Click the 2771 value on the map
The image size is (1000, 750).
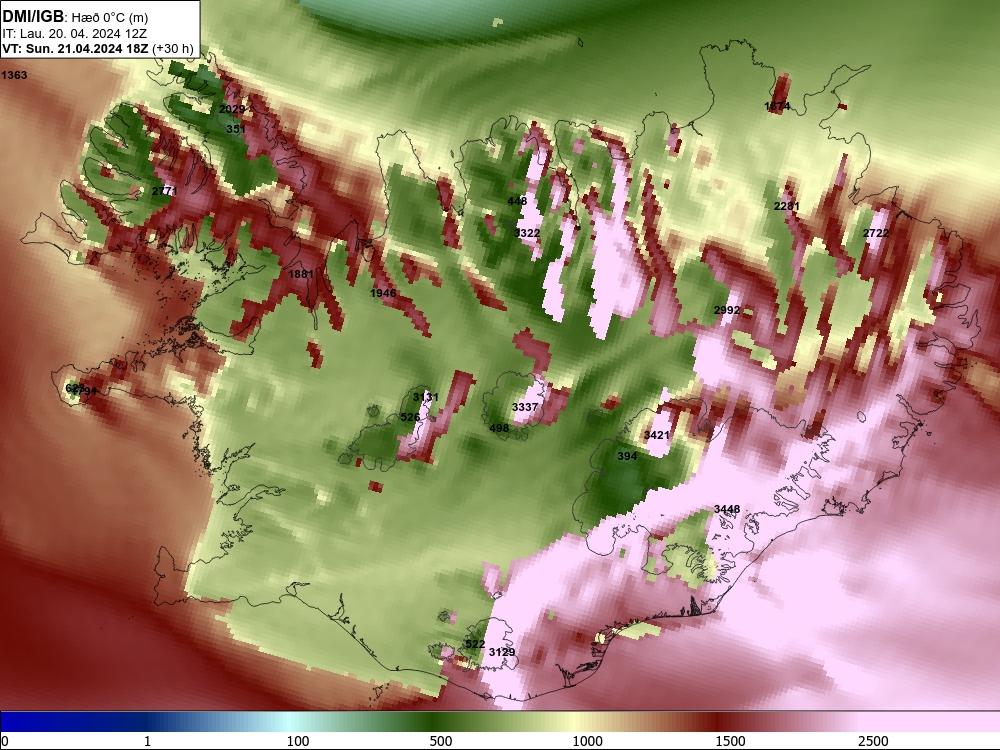[165, 191]
